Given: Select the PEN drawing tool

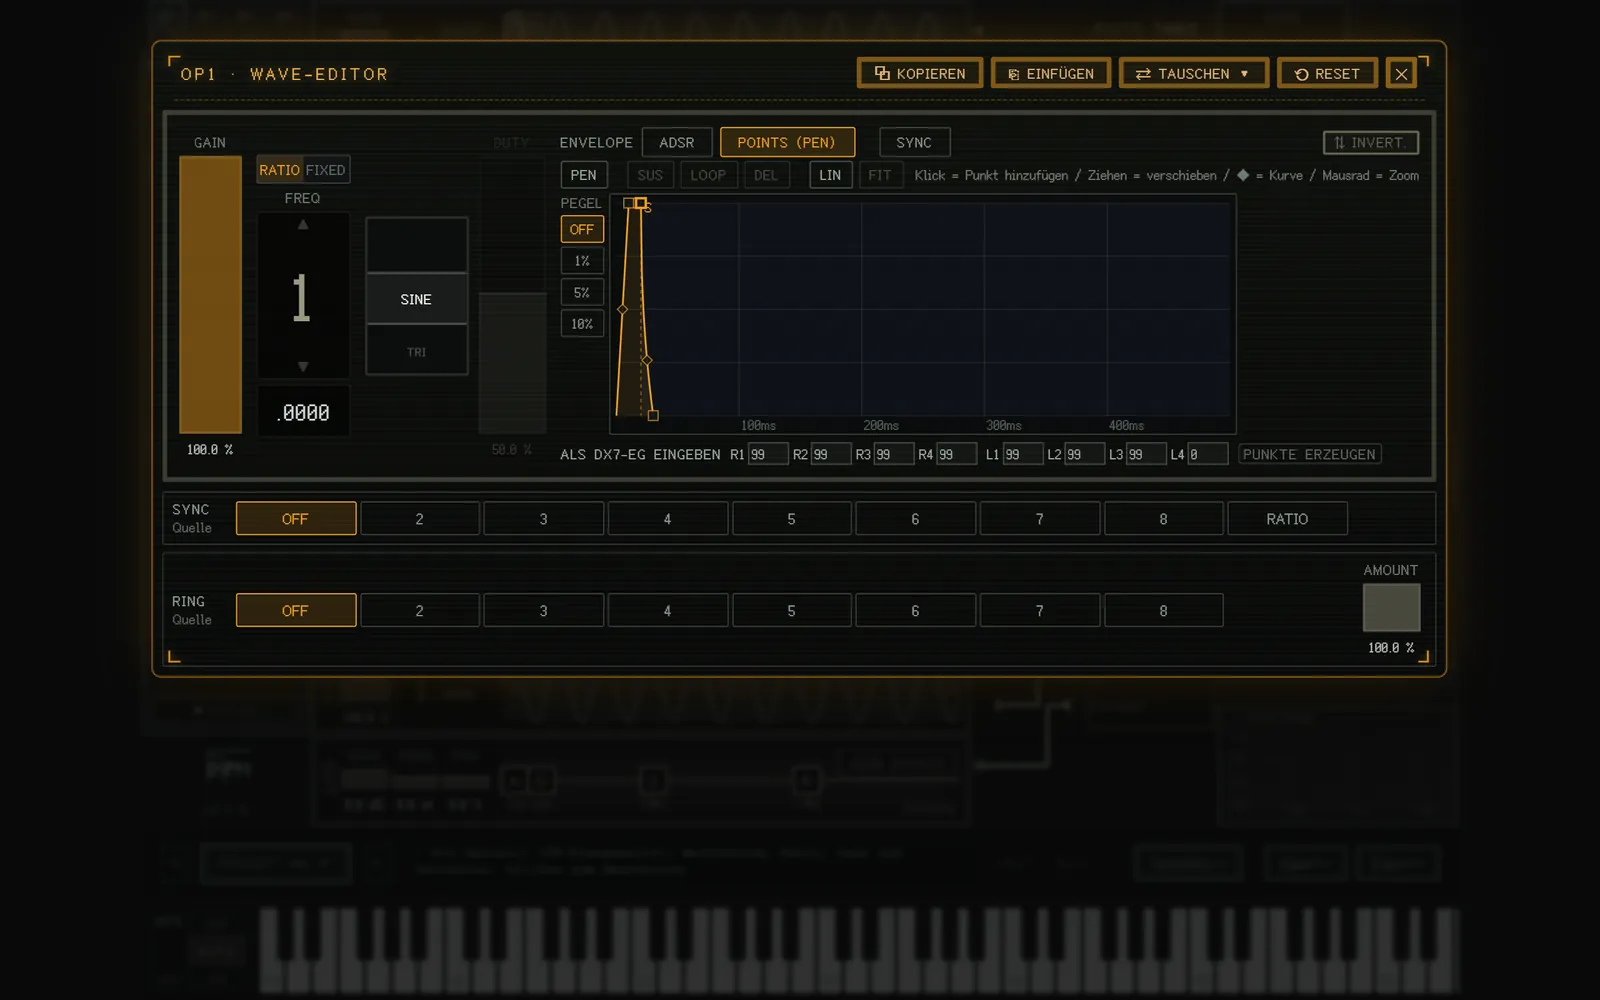Looking at the screenshot, I should (x=583, y=175).
